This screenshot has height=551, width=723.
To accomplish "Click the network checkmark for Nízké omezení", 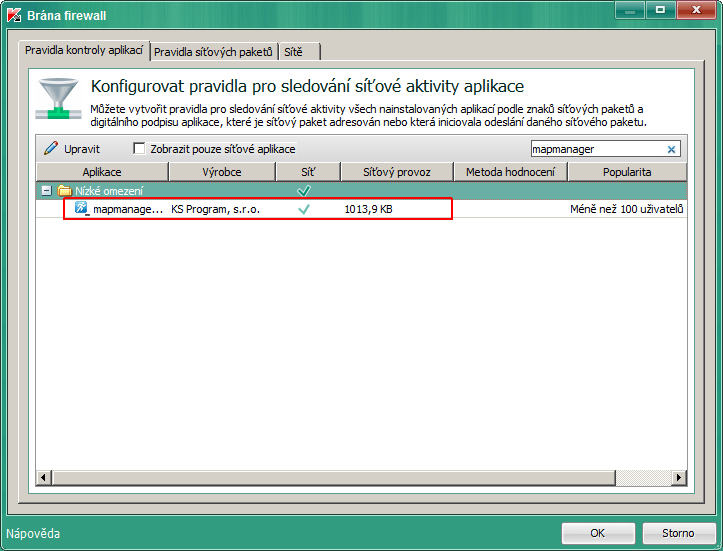I will (304, 190).
